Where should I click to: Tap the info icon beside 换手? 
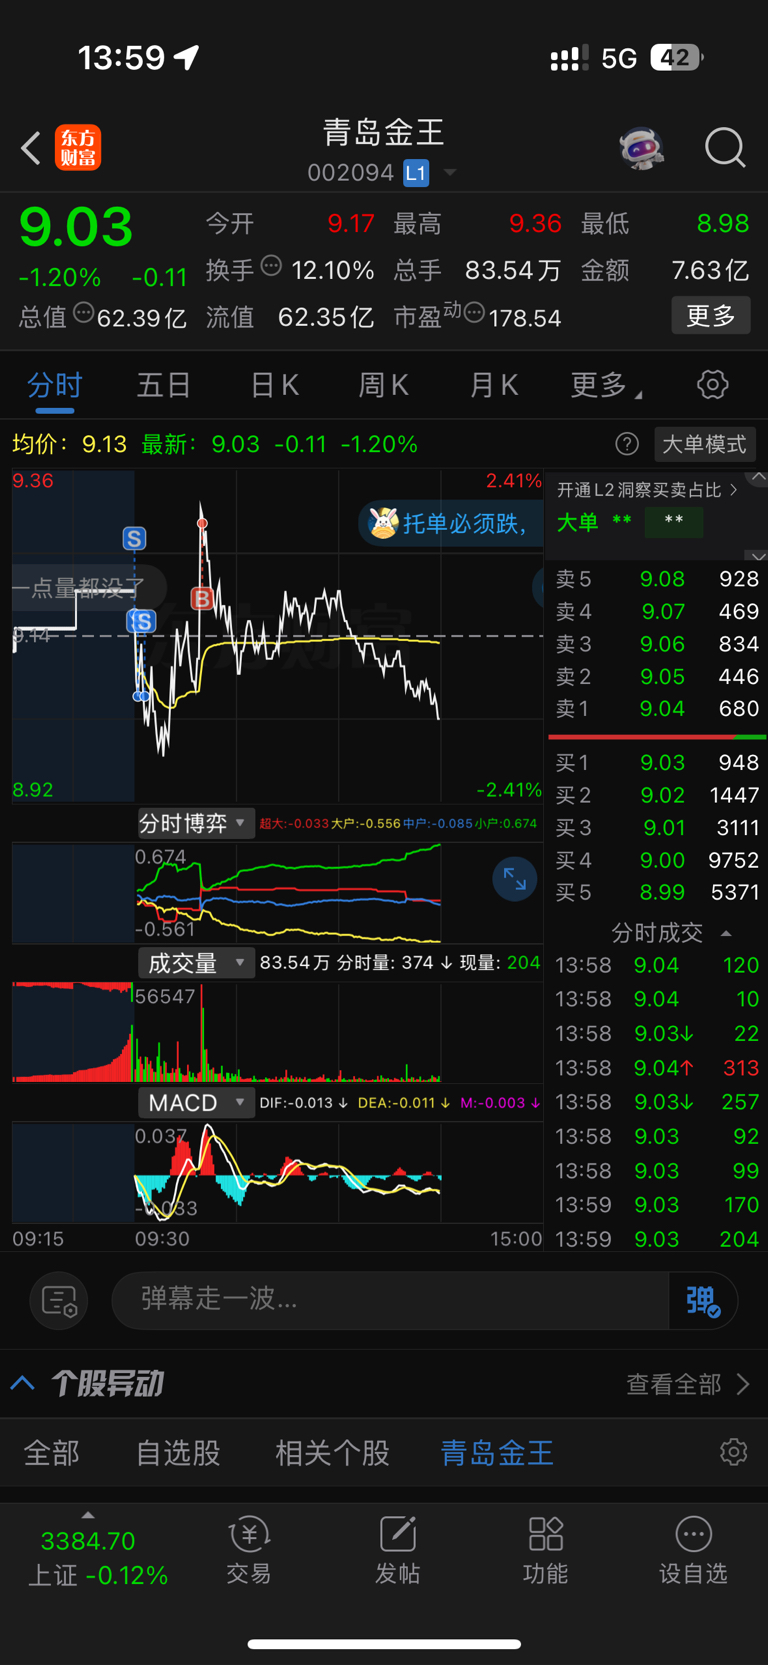pyautogui.click(x=271, y=266)
